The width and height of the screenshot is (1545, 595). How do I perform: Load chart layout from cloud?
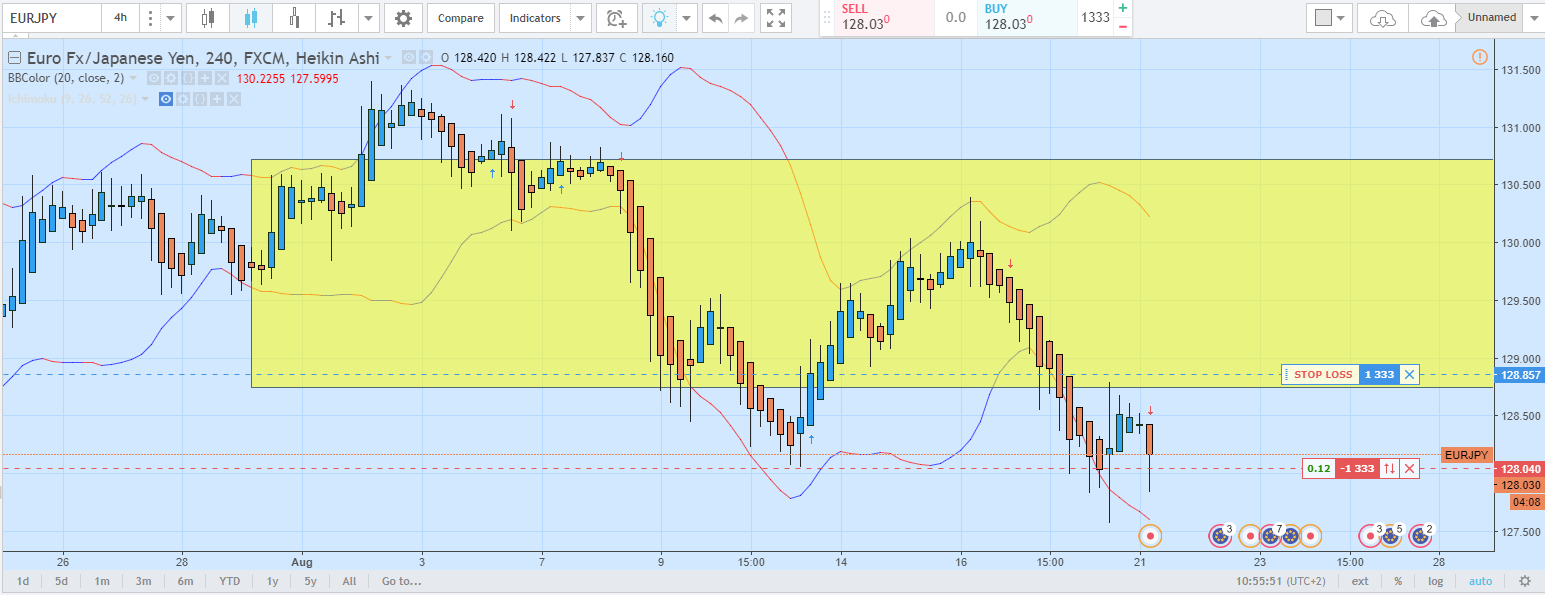[x=1382, y=18]
